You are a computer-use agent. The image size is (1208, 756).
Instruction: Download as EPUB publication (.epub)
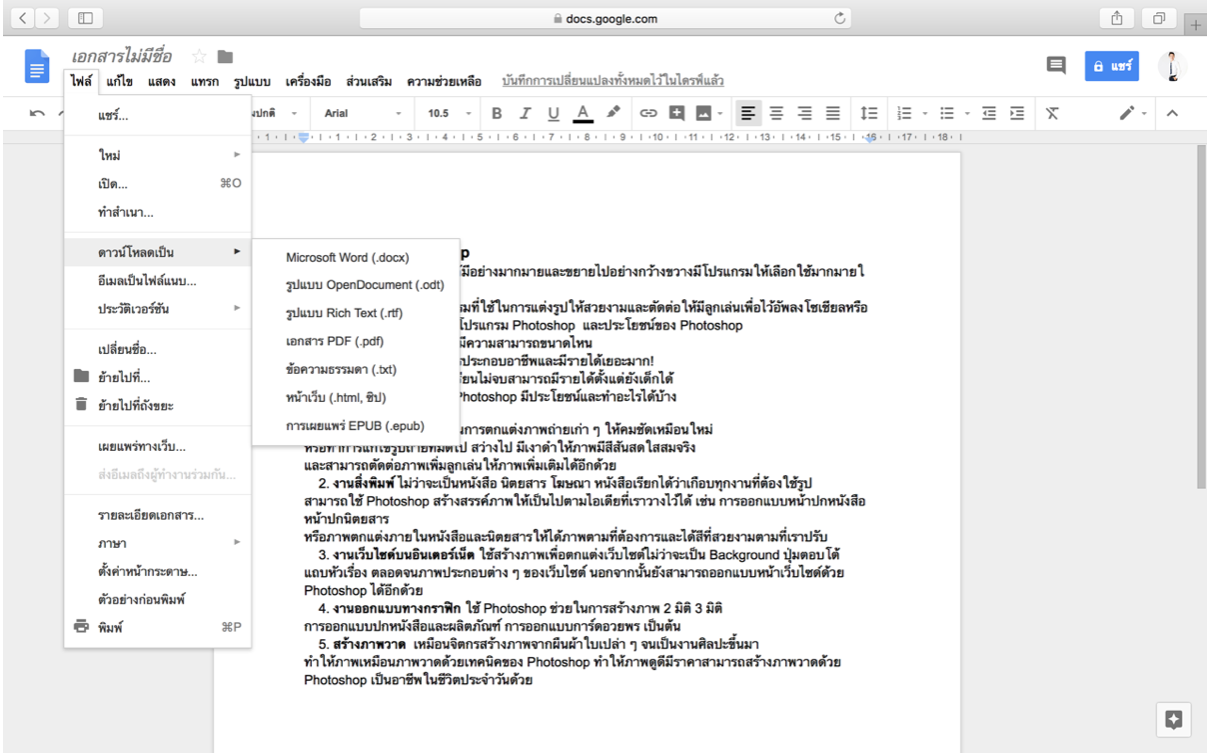tap(356, 425)
